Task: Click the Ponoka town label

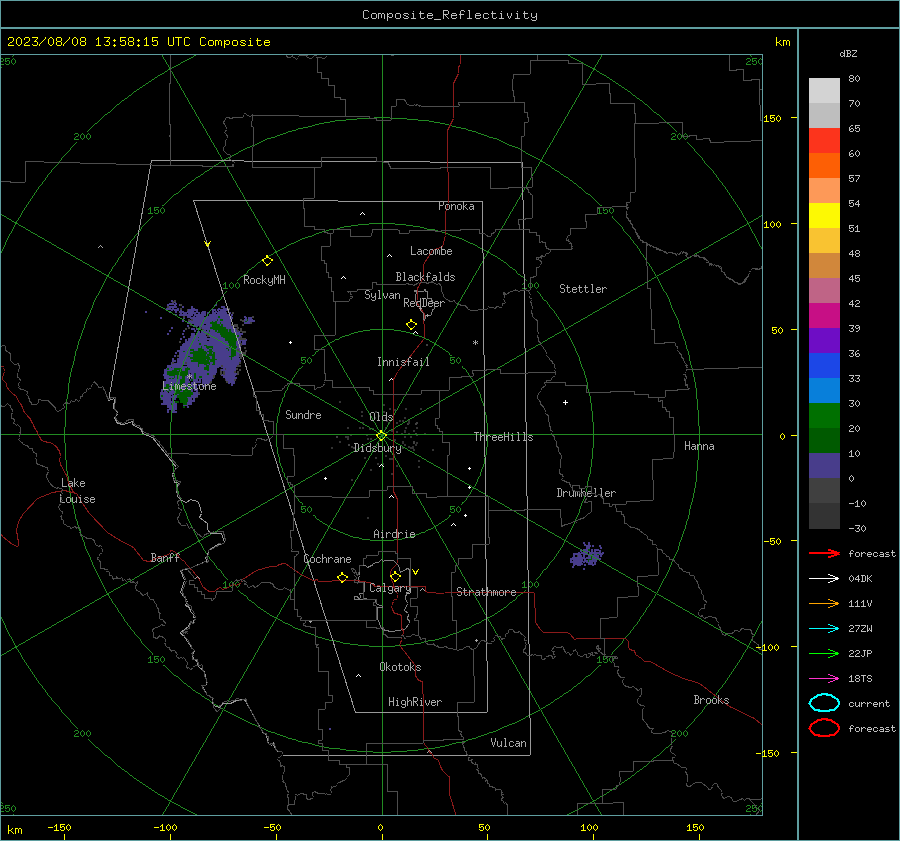Action: (456, 206)
